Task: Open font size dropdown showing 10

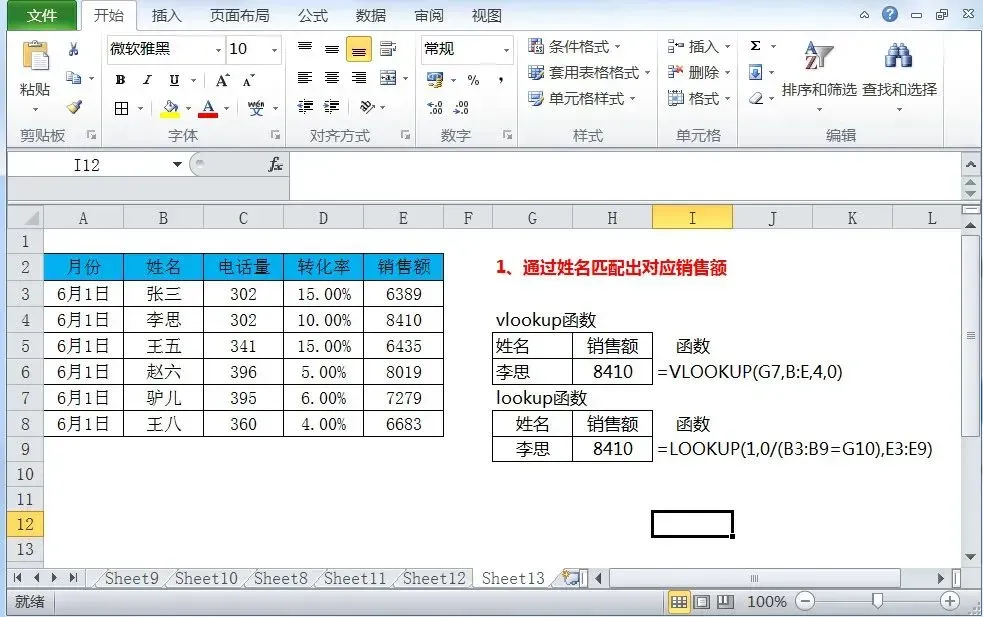Action: (x=275, y=50)
